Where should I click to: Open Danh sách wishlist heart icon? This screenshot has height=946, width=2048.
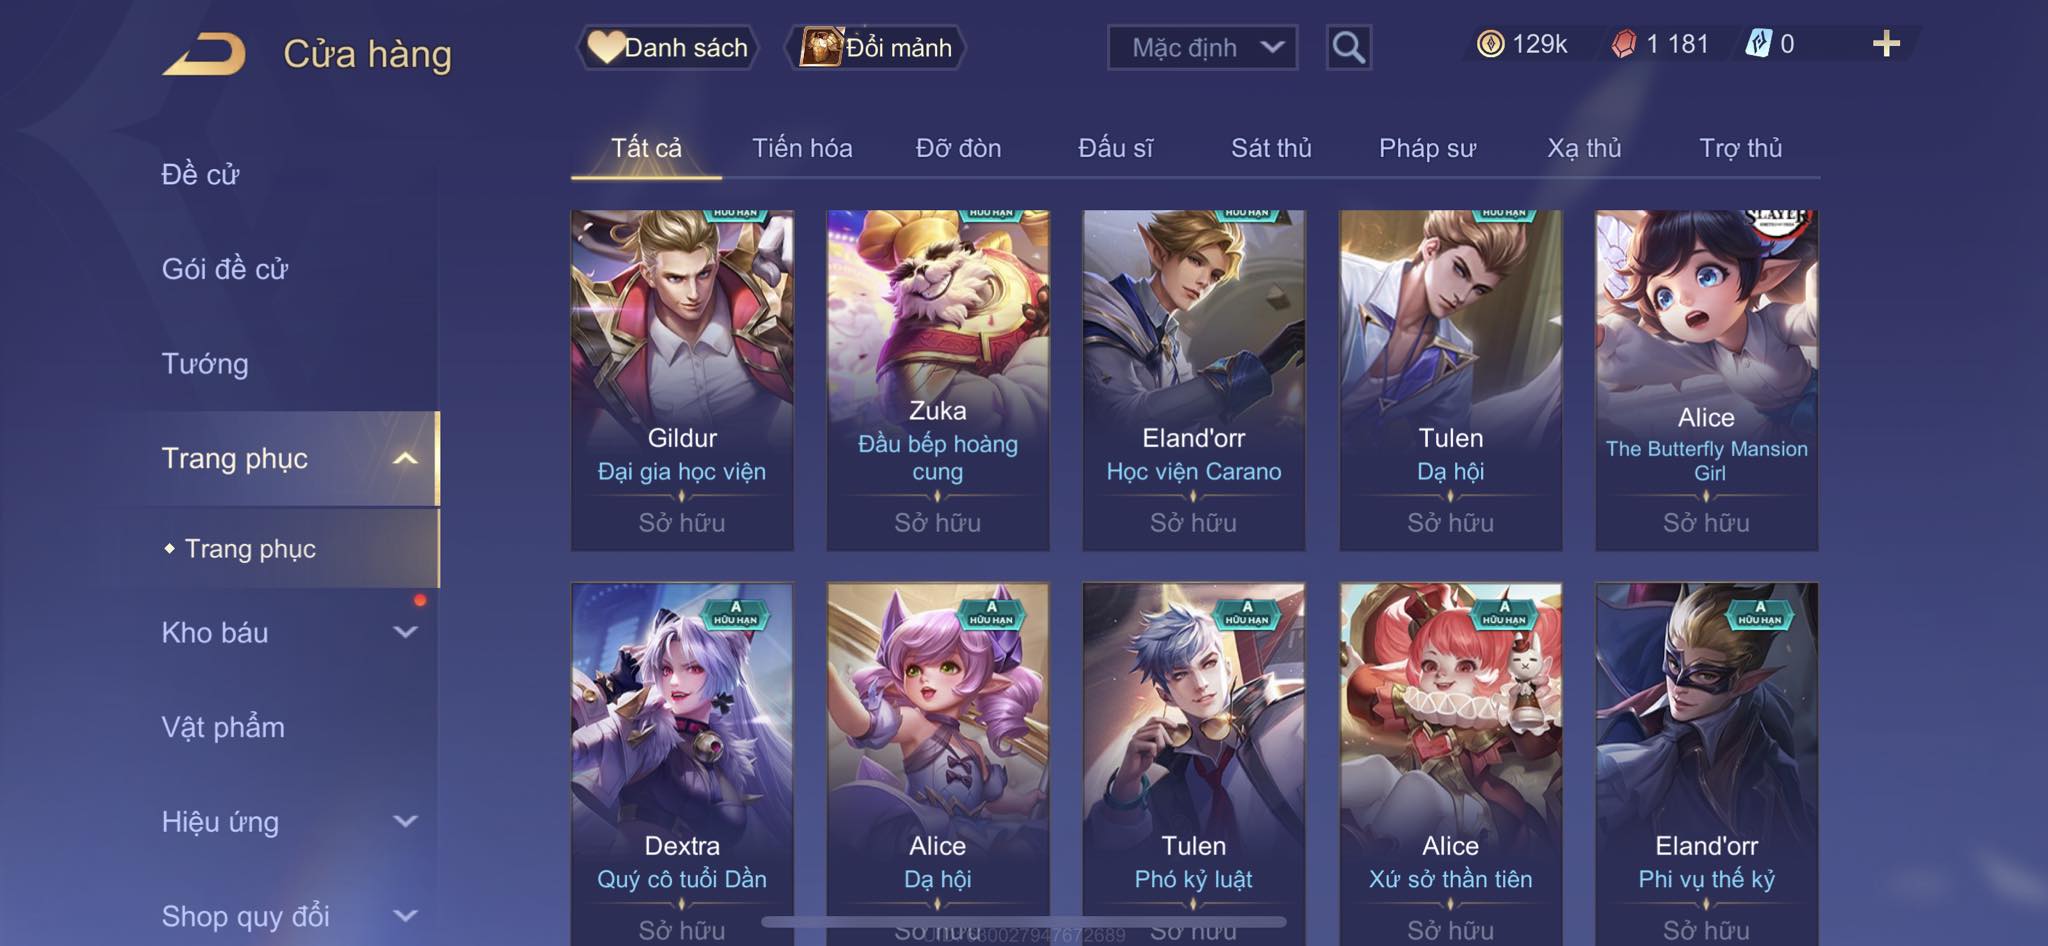click(605, 47)
